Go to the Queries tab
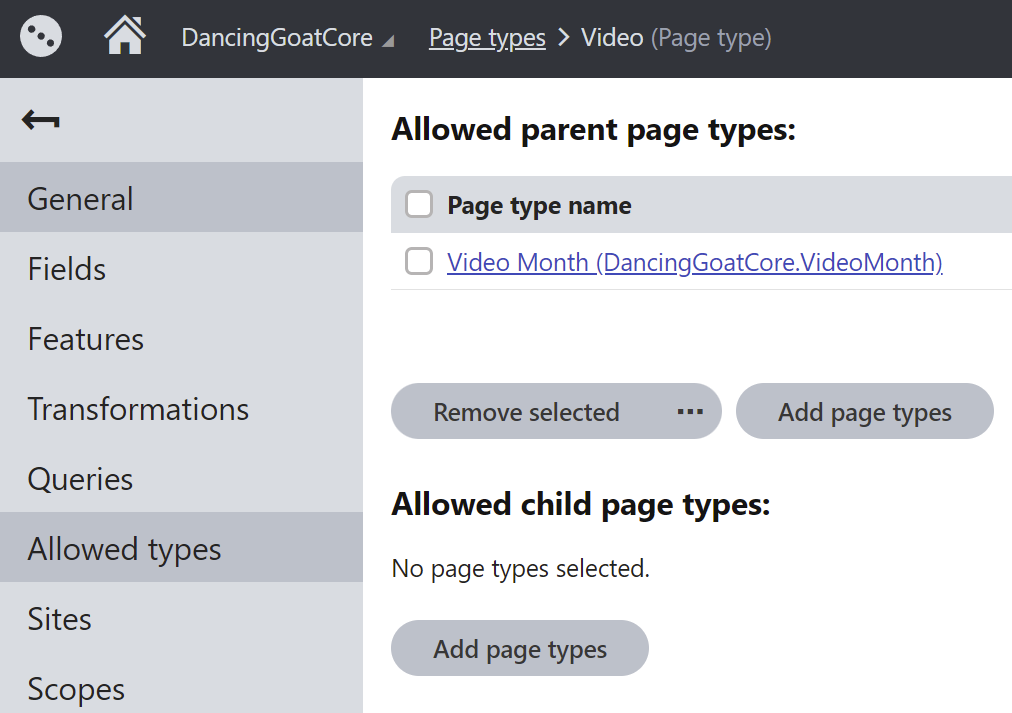The image size is (1012, 713). click(181, 478)
